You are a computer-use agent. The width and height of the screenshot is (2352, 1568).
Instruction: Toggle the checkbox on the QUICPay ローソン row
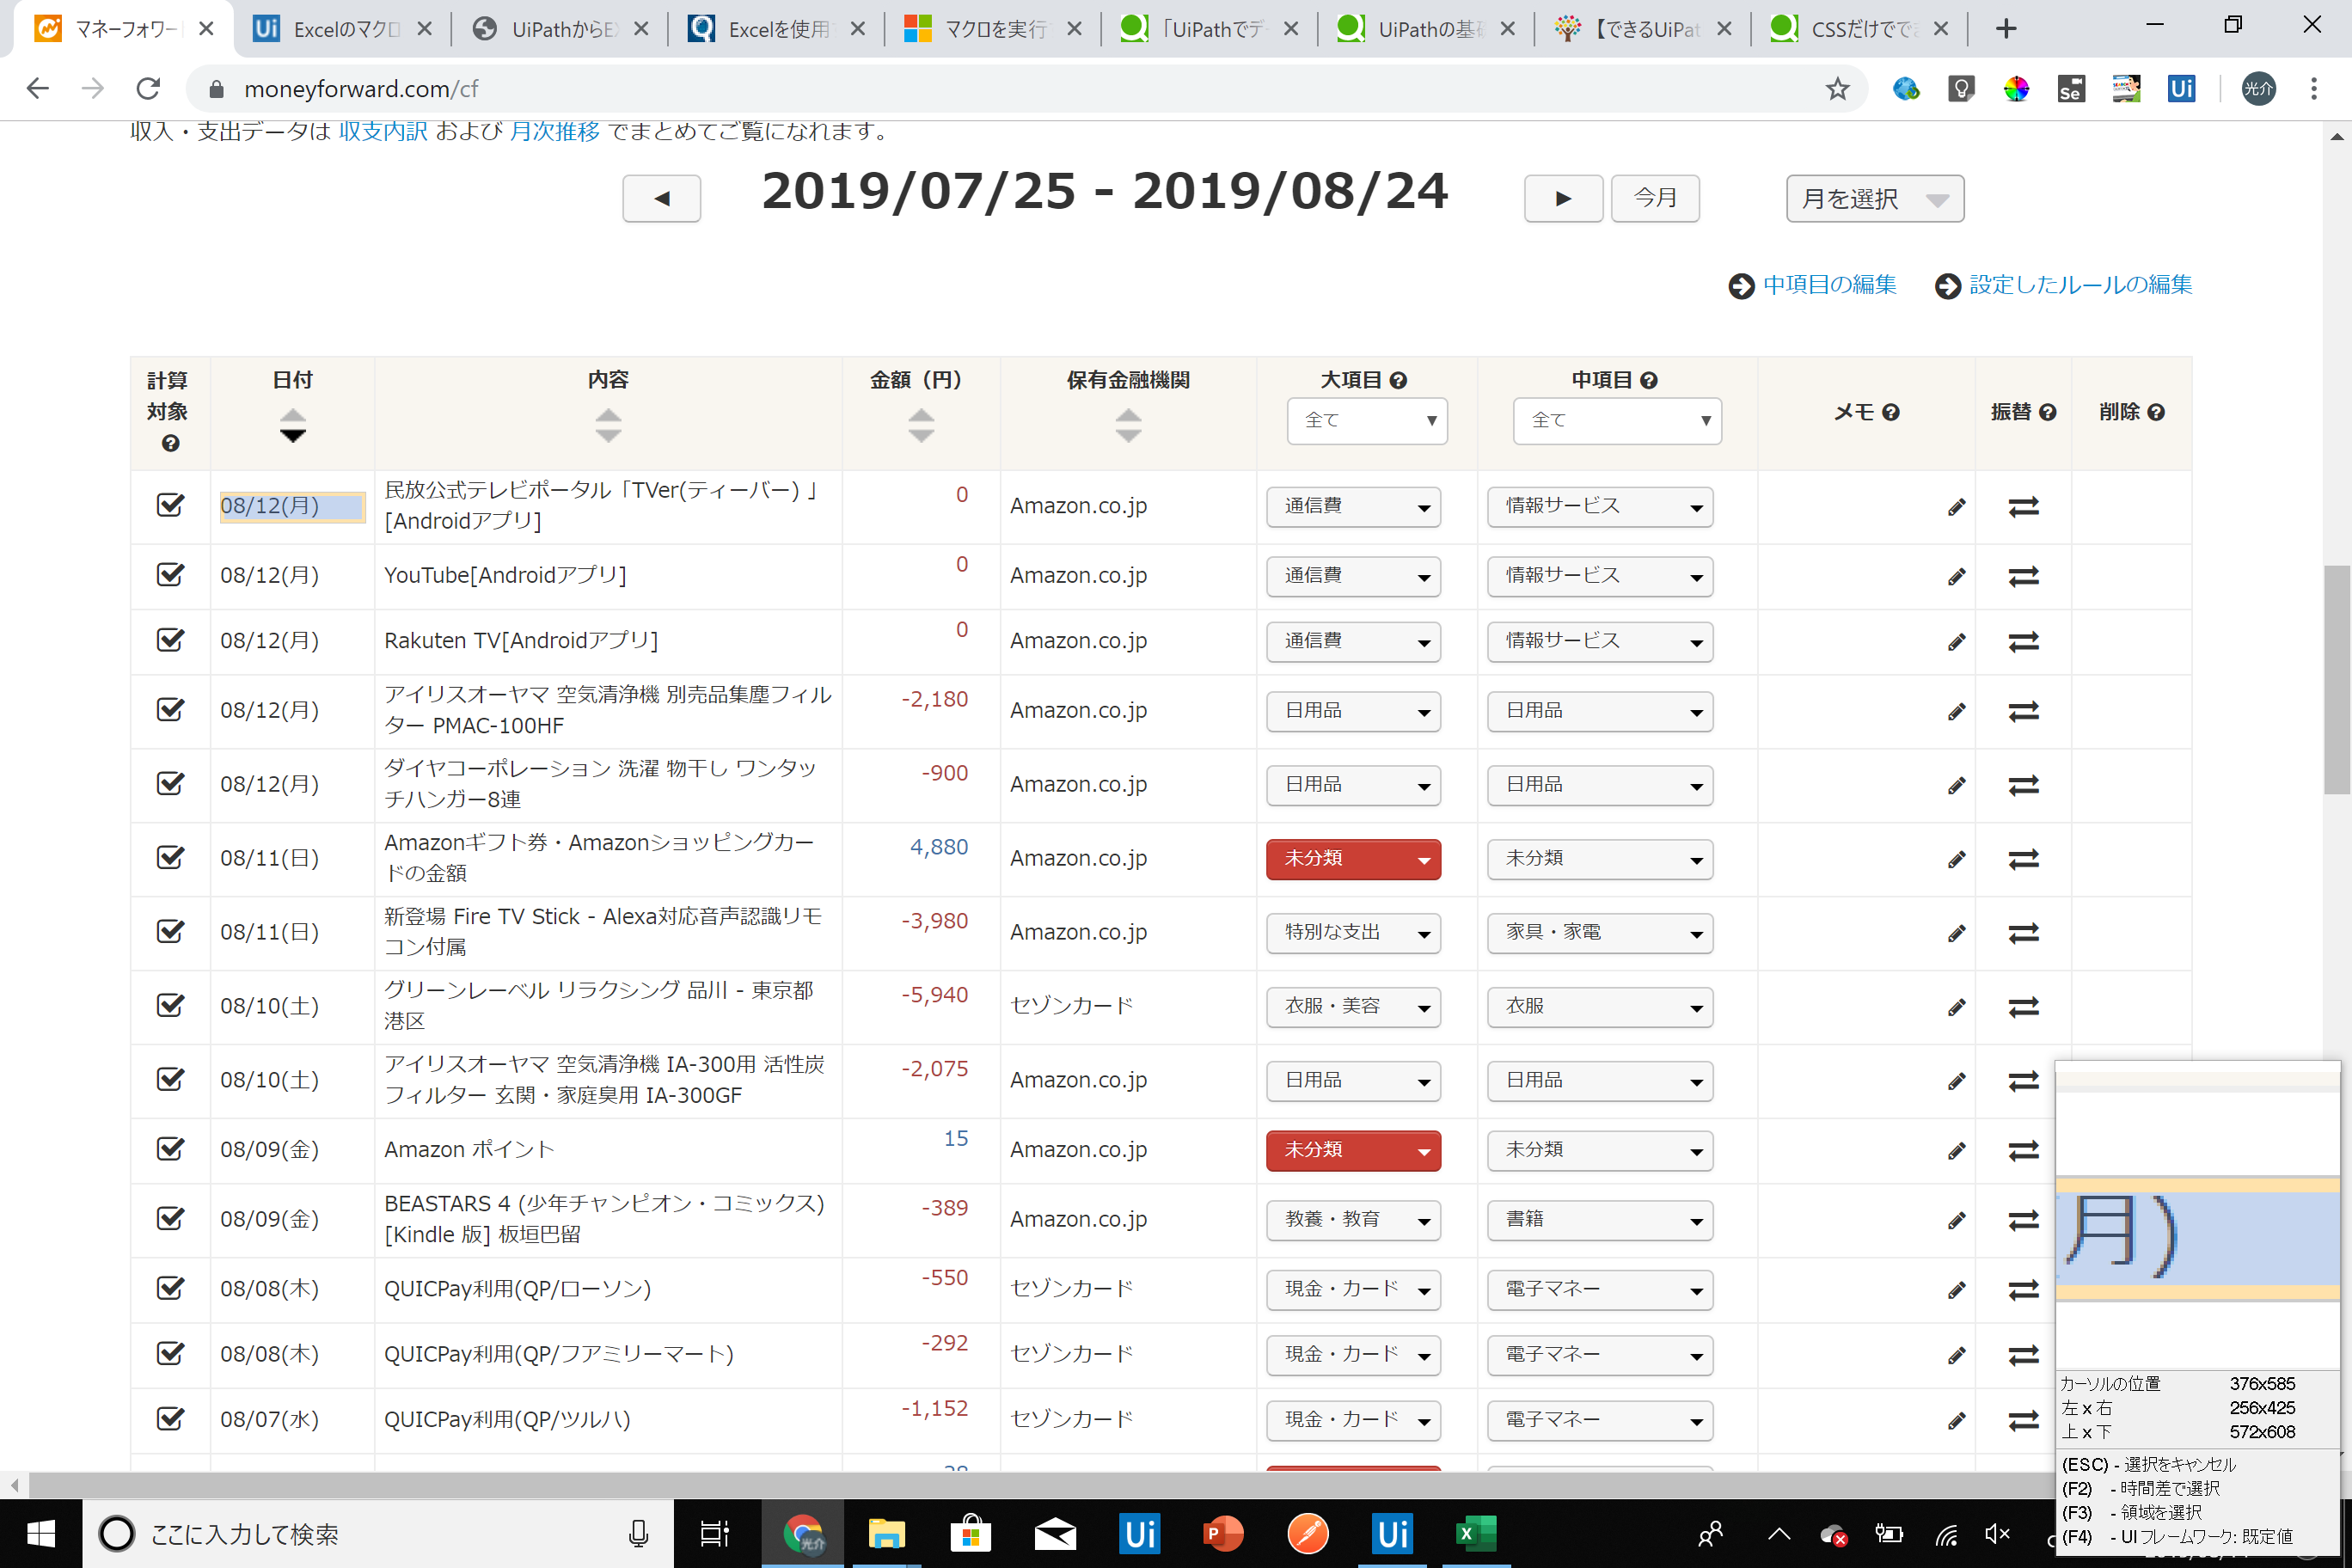point(170,1289)
